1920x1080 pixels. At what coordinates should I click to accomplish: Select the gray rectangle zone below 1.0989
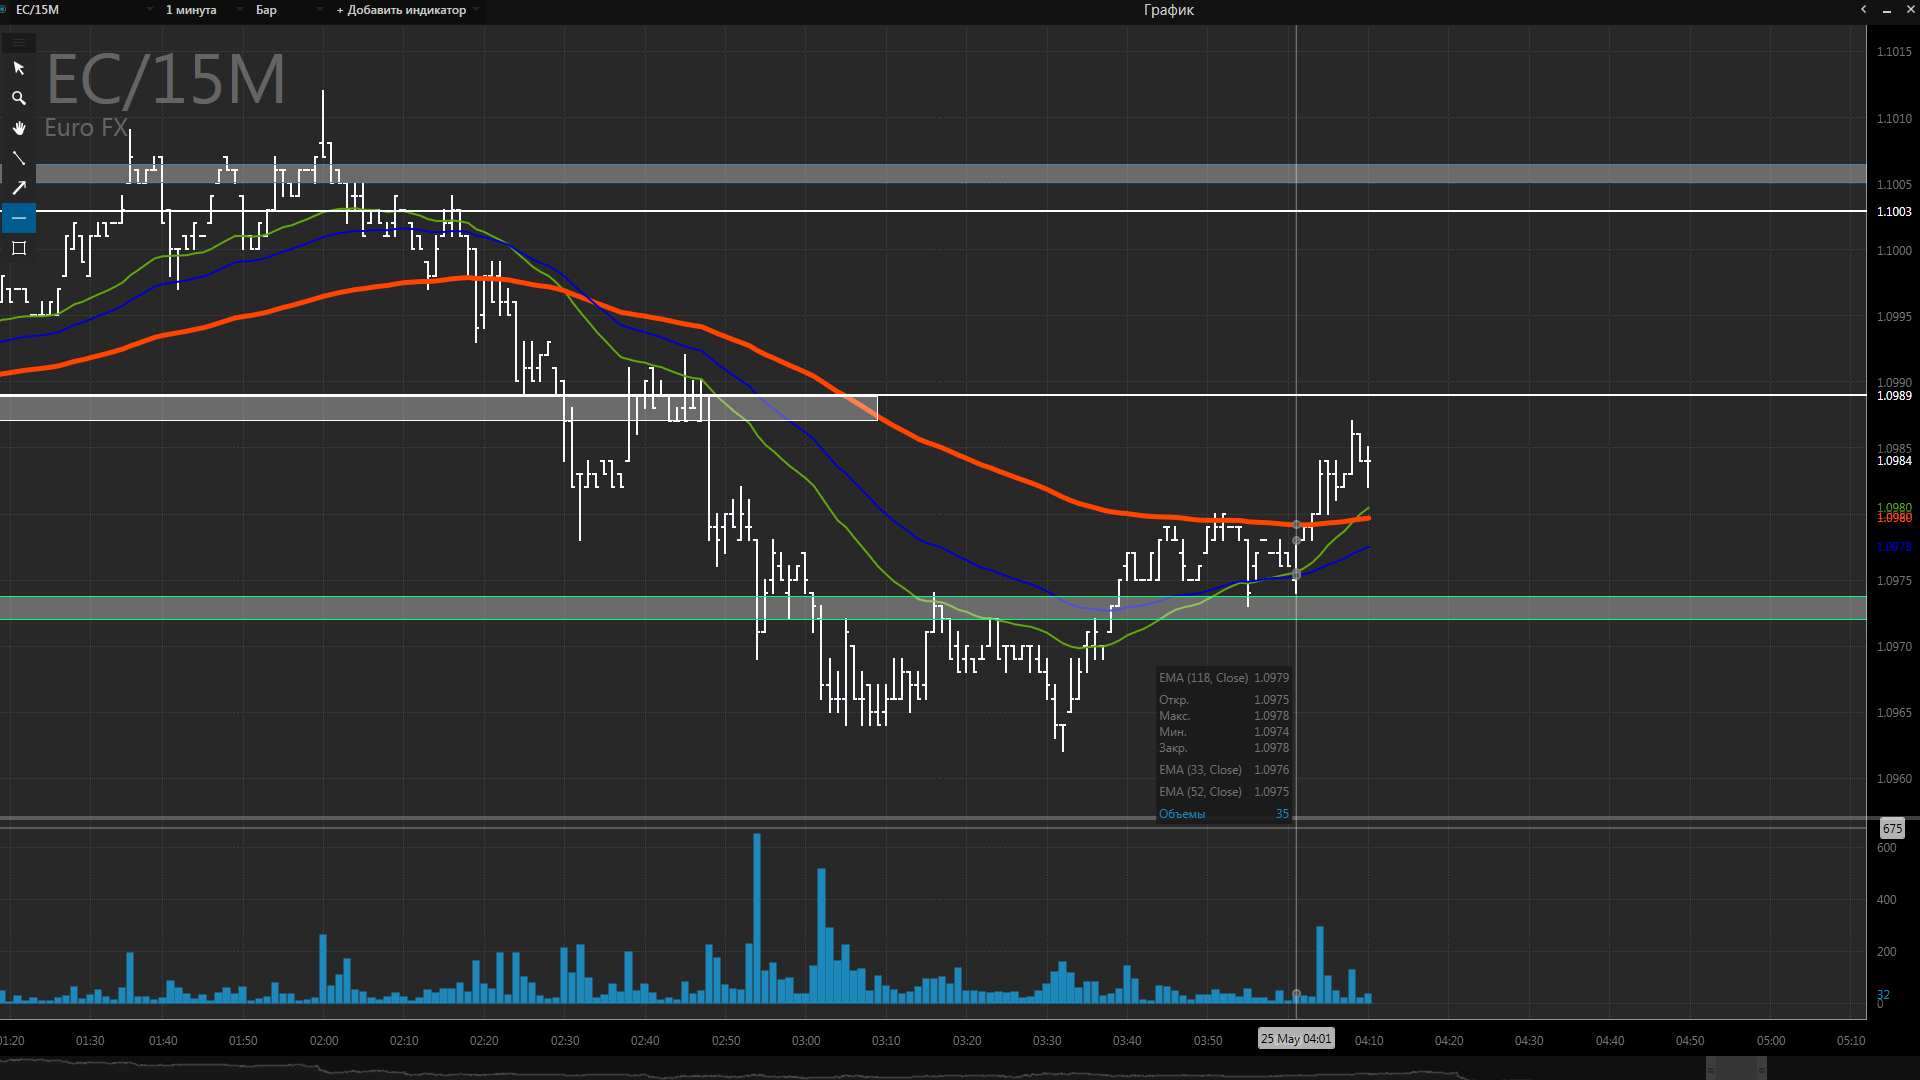coord(439,408)
